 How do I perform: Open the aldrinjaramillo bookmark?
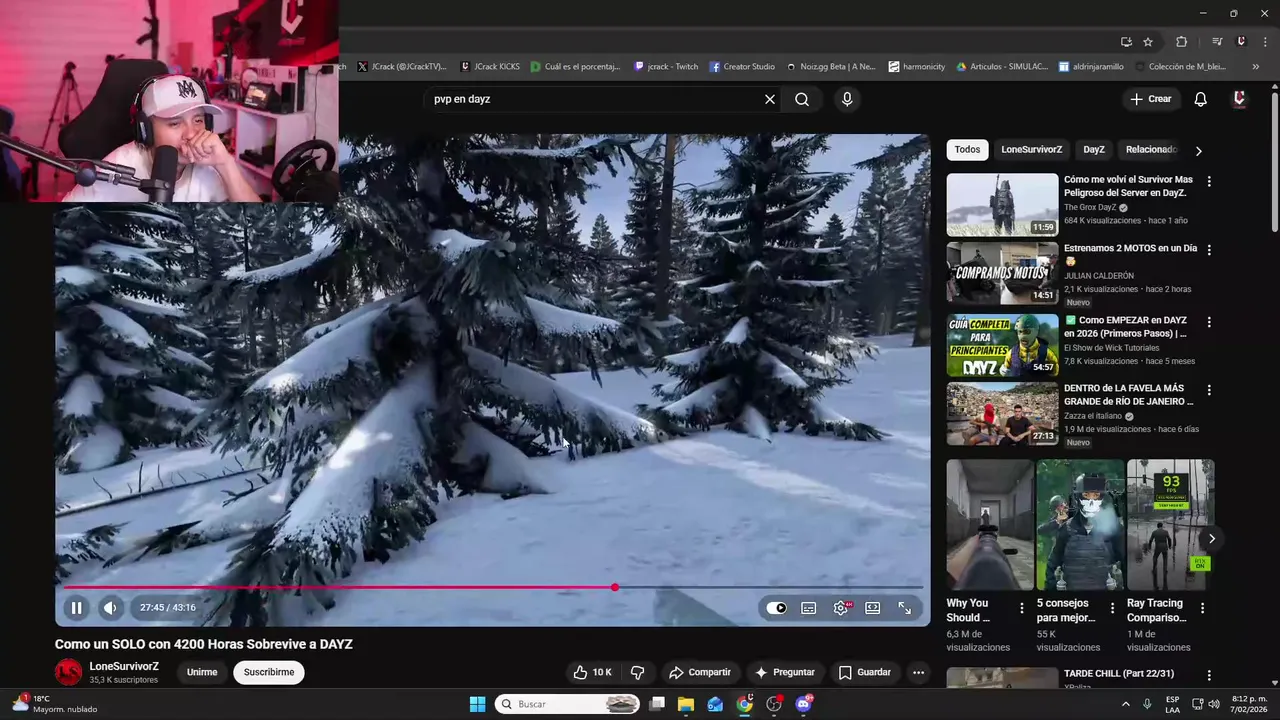1092,67
